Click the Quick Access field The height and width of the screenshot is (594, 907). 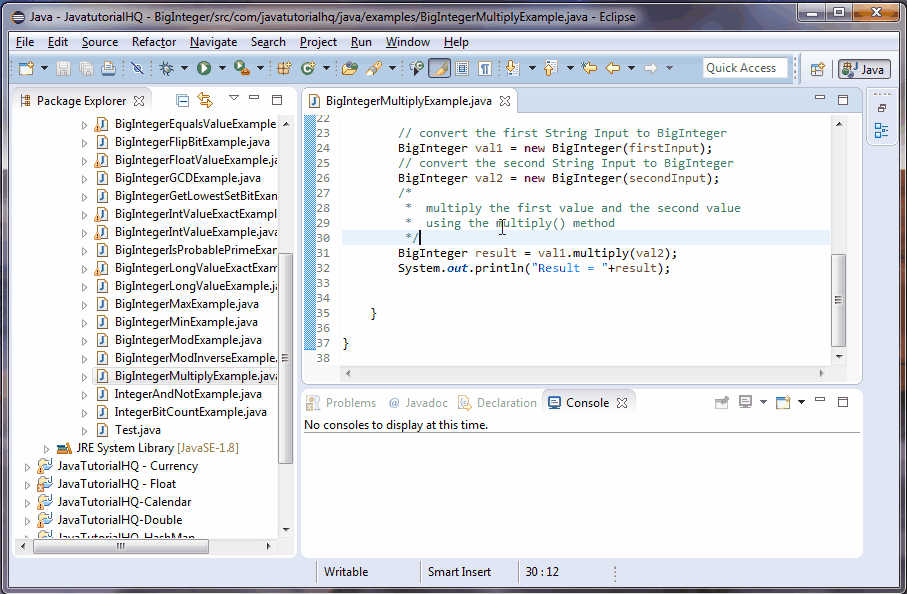743,67
